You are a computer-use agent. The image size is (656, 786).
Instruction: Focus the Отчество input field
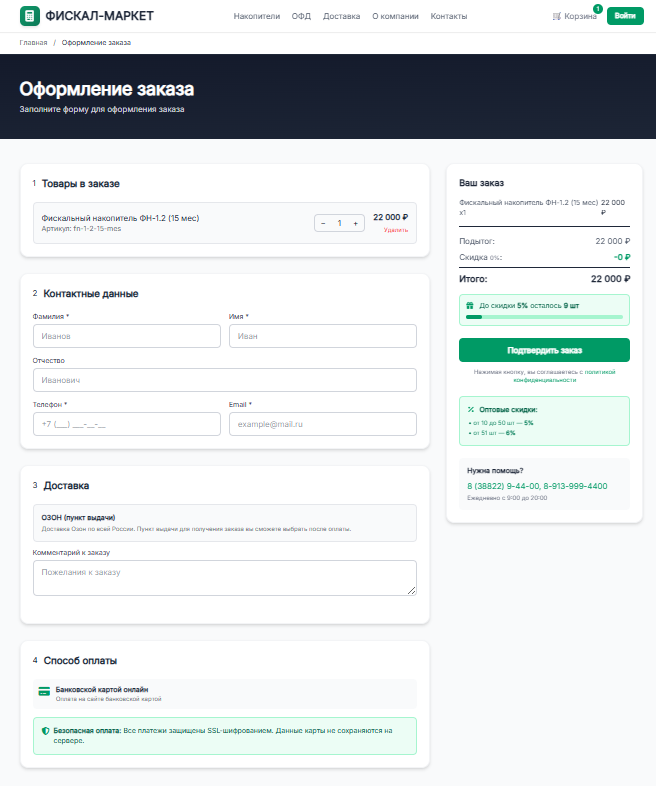tap(225, 380)
